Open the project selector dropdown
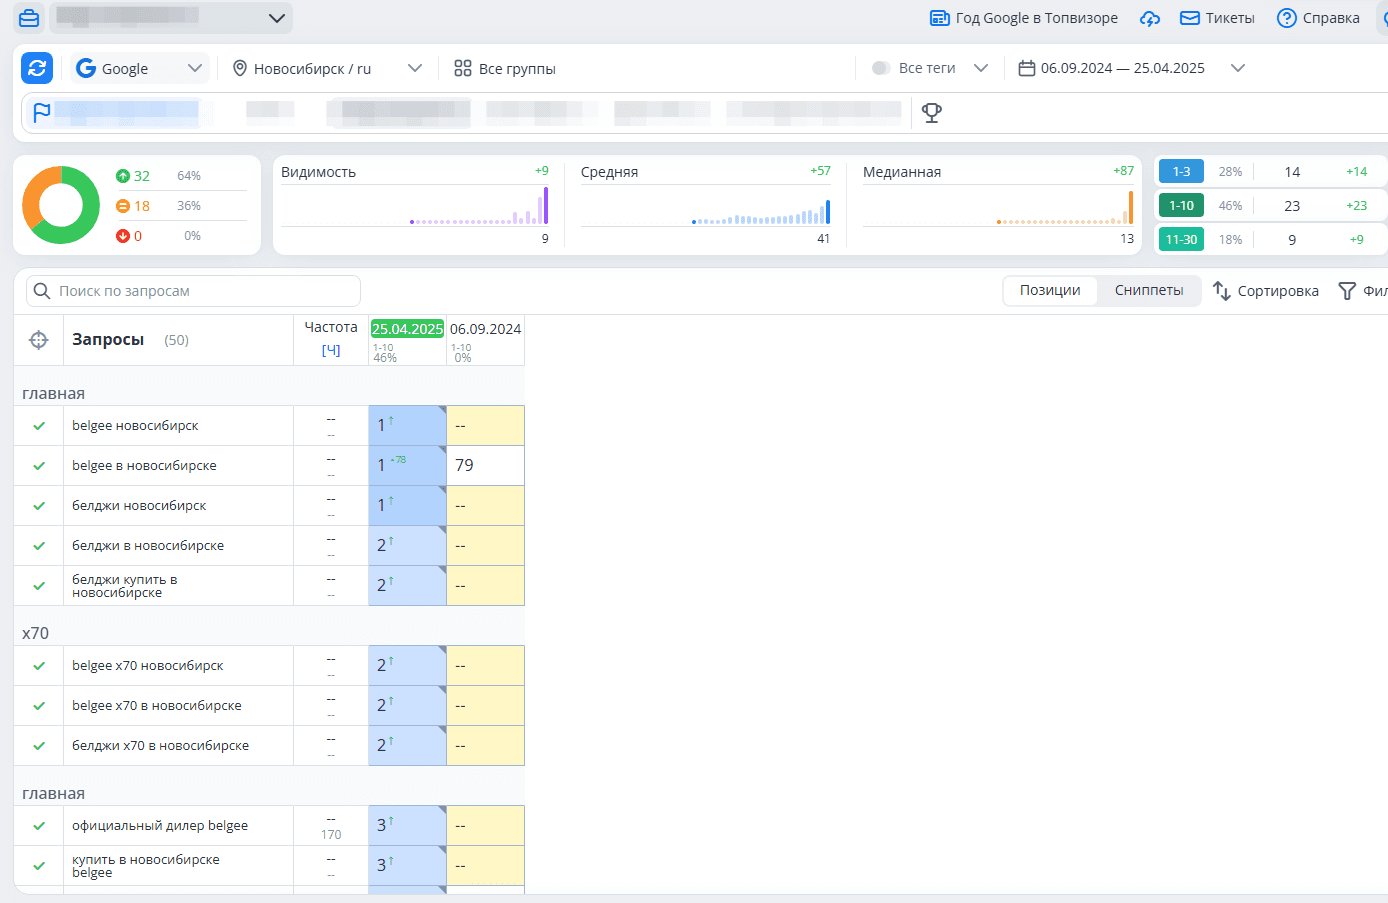This screenshot has width=1388, height=903. (171, 18)
